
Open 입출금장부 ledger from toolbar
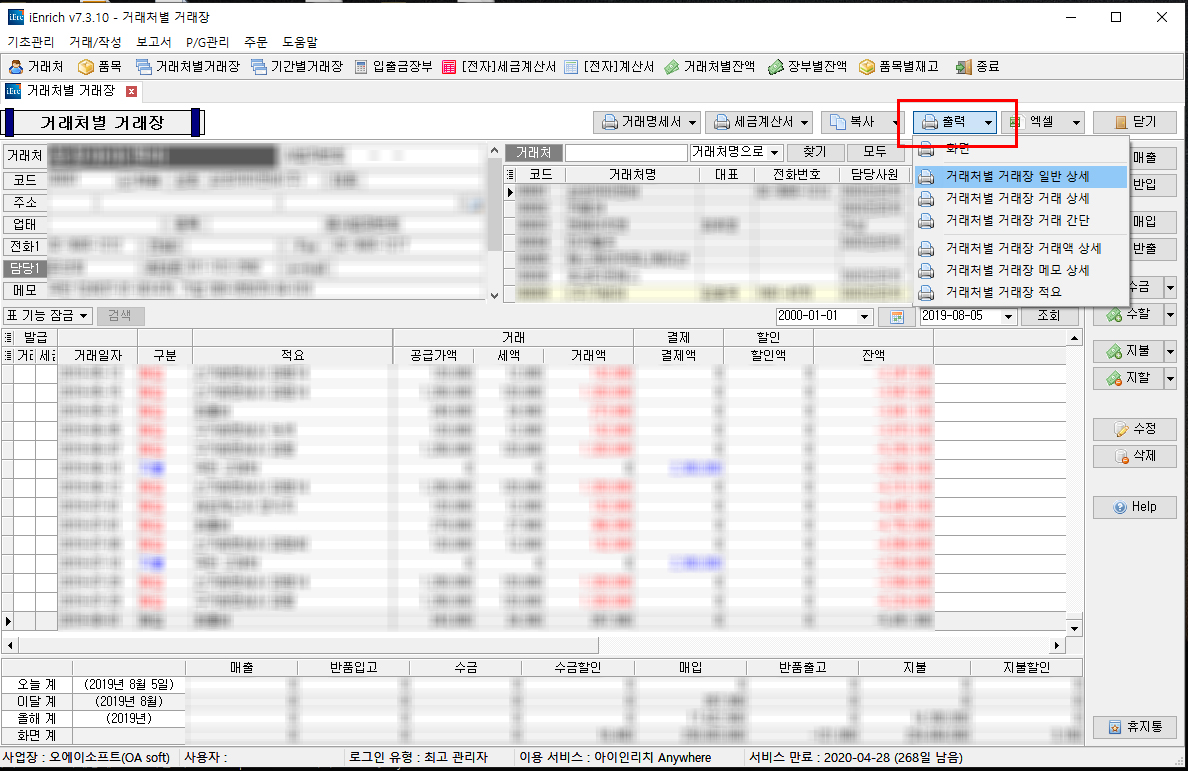(x=394, y=67)
